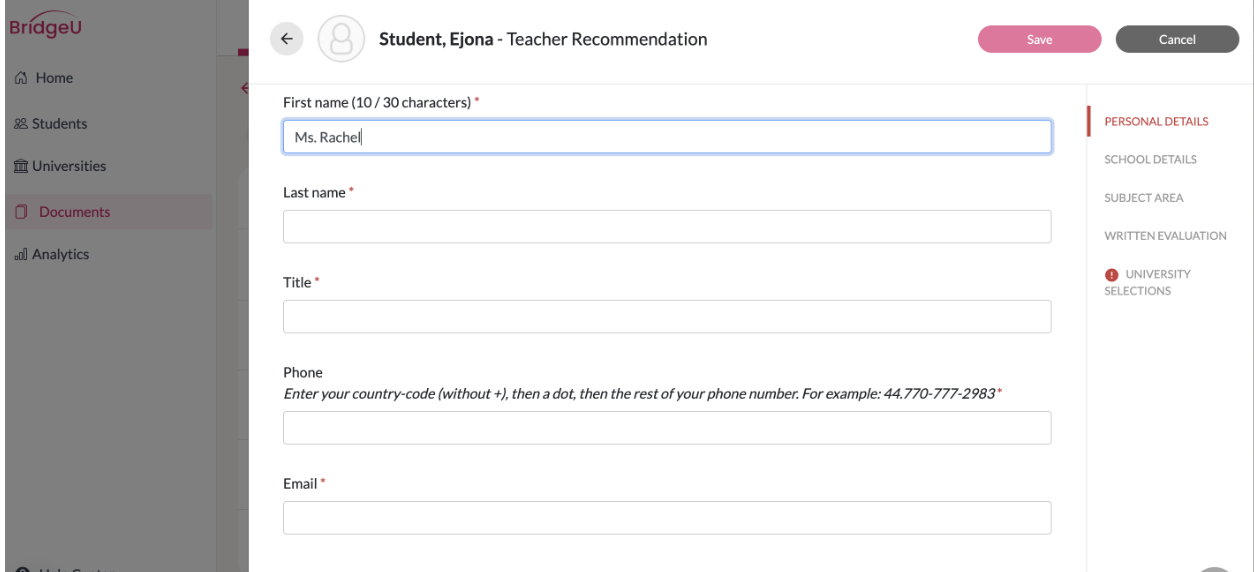1254x572 pixels.
Task: Go to the School Details section
Action: 1150,160
